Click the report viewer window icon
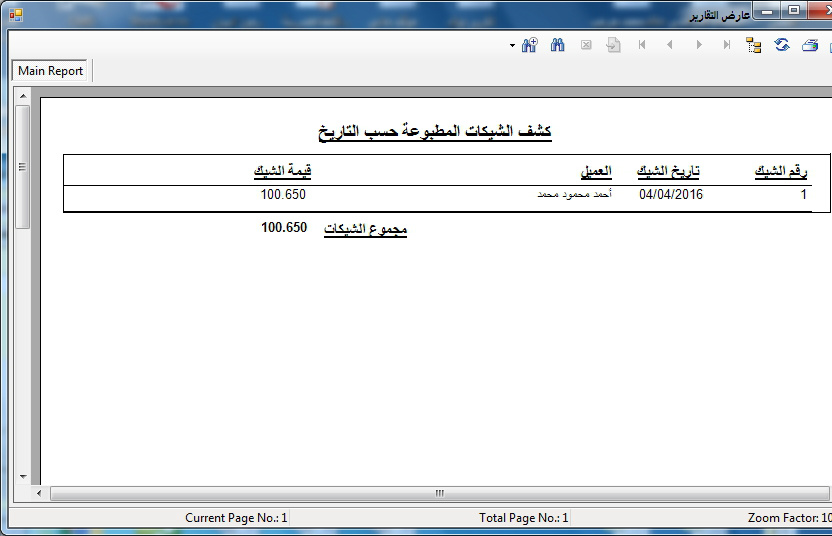The image size is (832, 536). (15, 13)
